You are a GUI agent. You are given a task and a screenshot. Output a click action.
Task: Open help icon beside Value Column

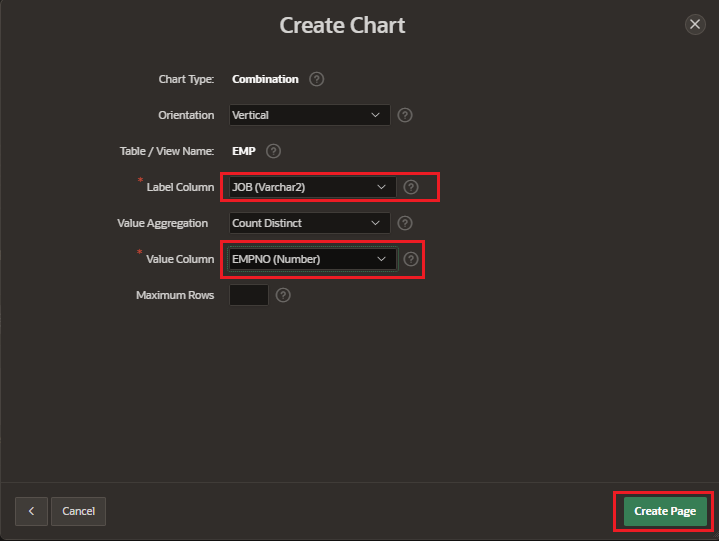click(x=411, y=259)
